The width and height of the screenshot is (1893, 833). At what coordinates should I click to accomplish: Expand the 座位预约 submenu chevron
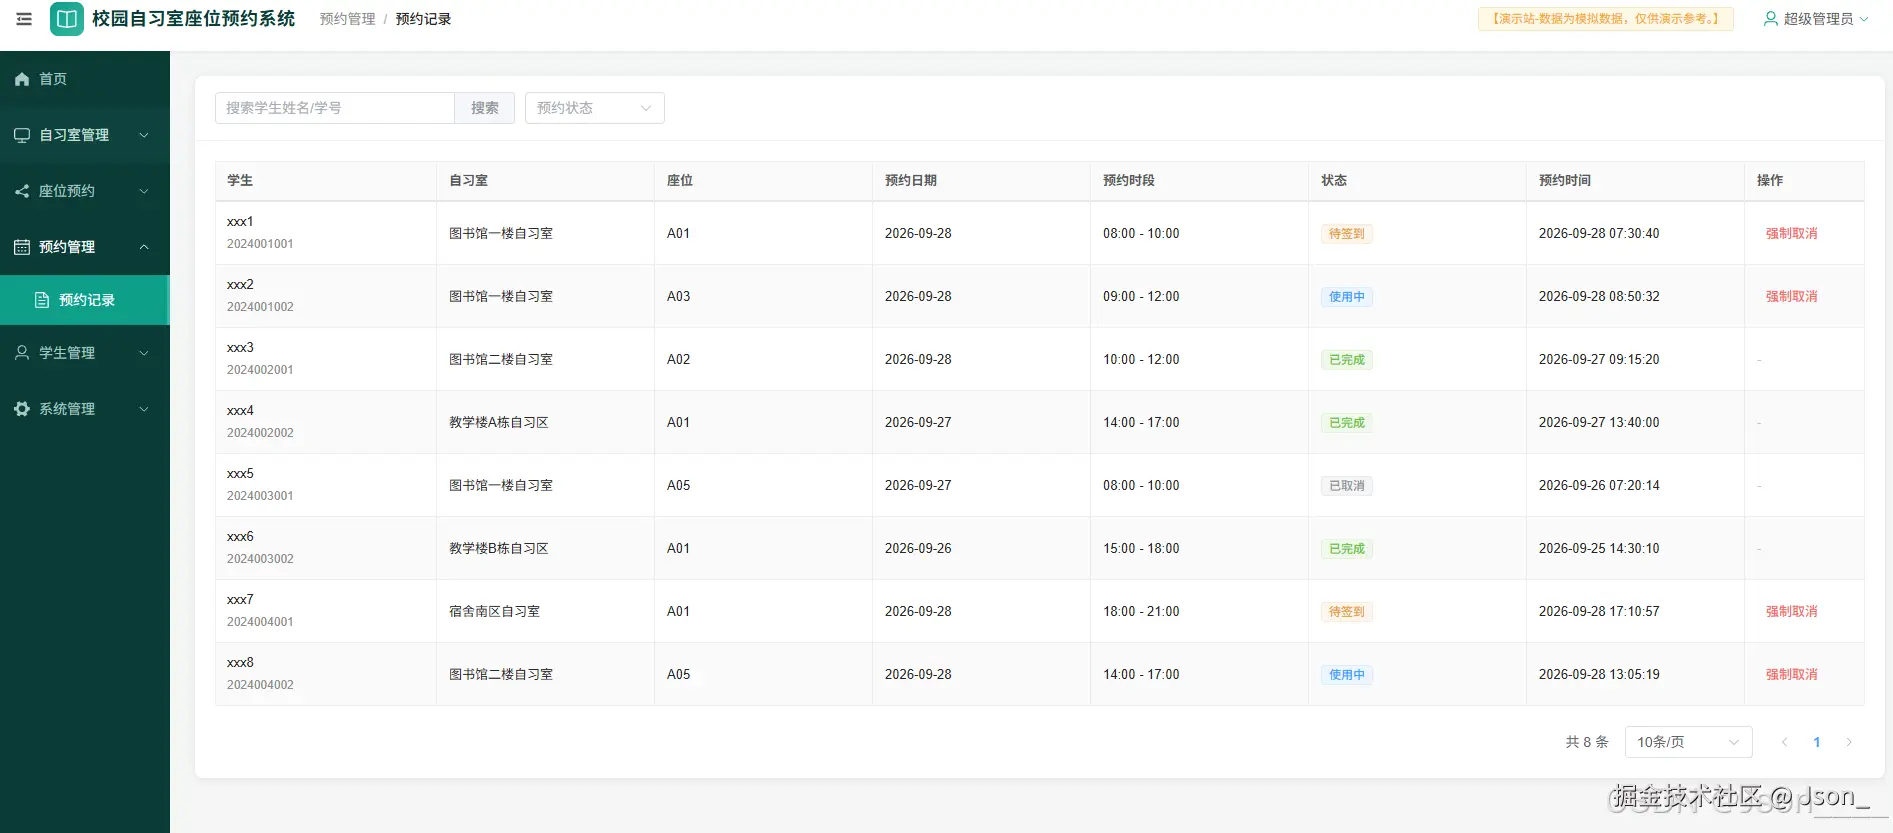(144, 191)
